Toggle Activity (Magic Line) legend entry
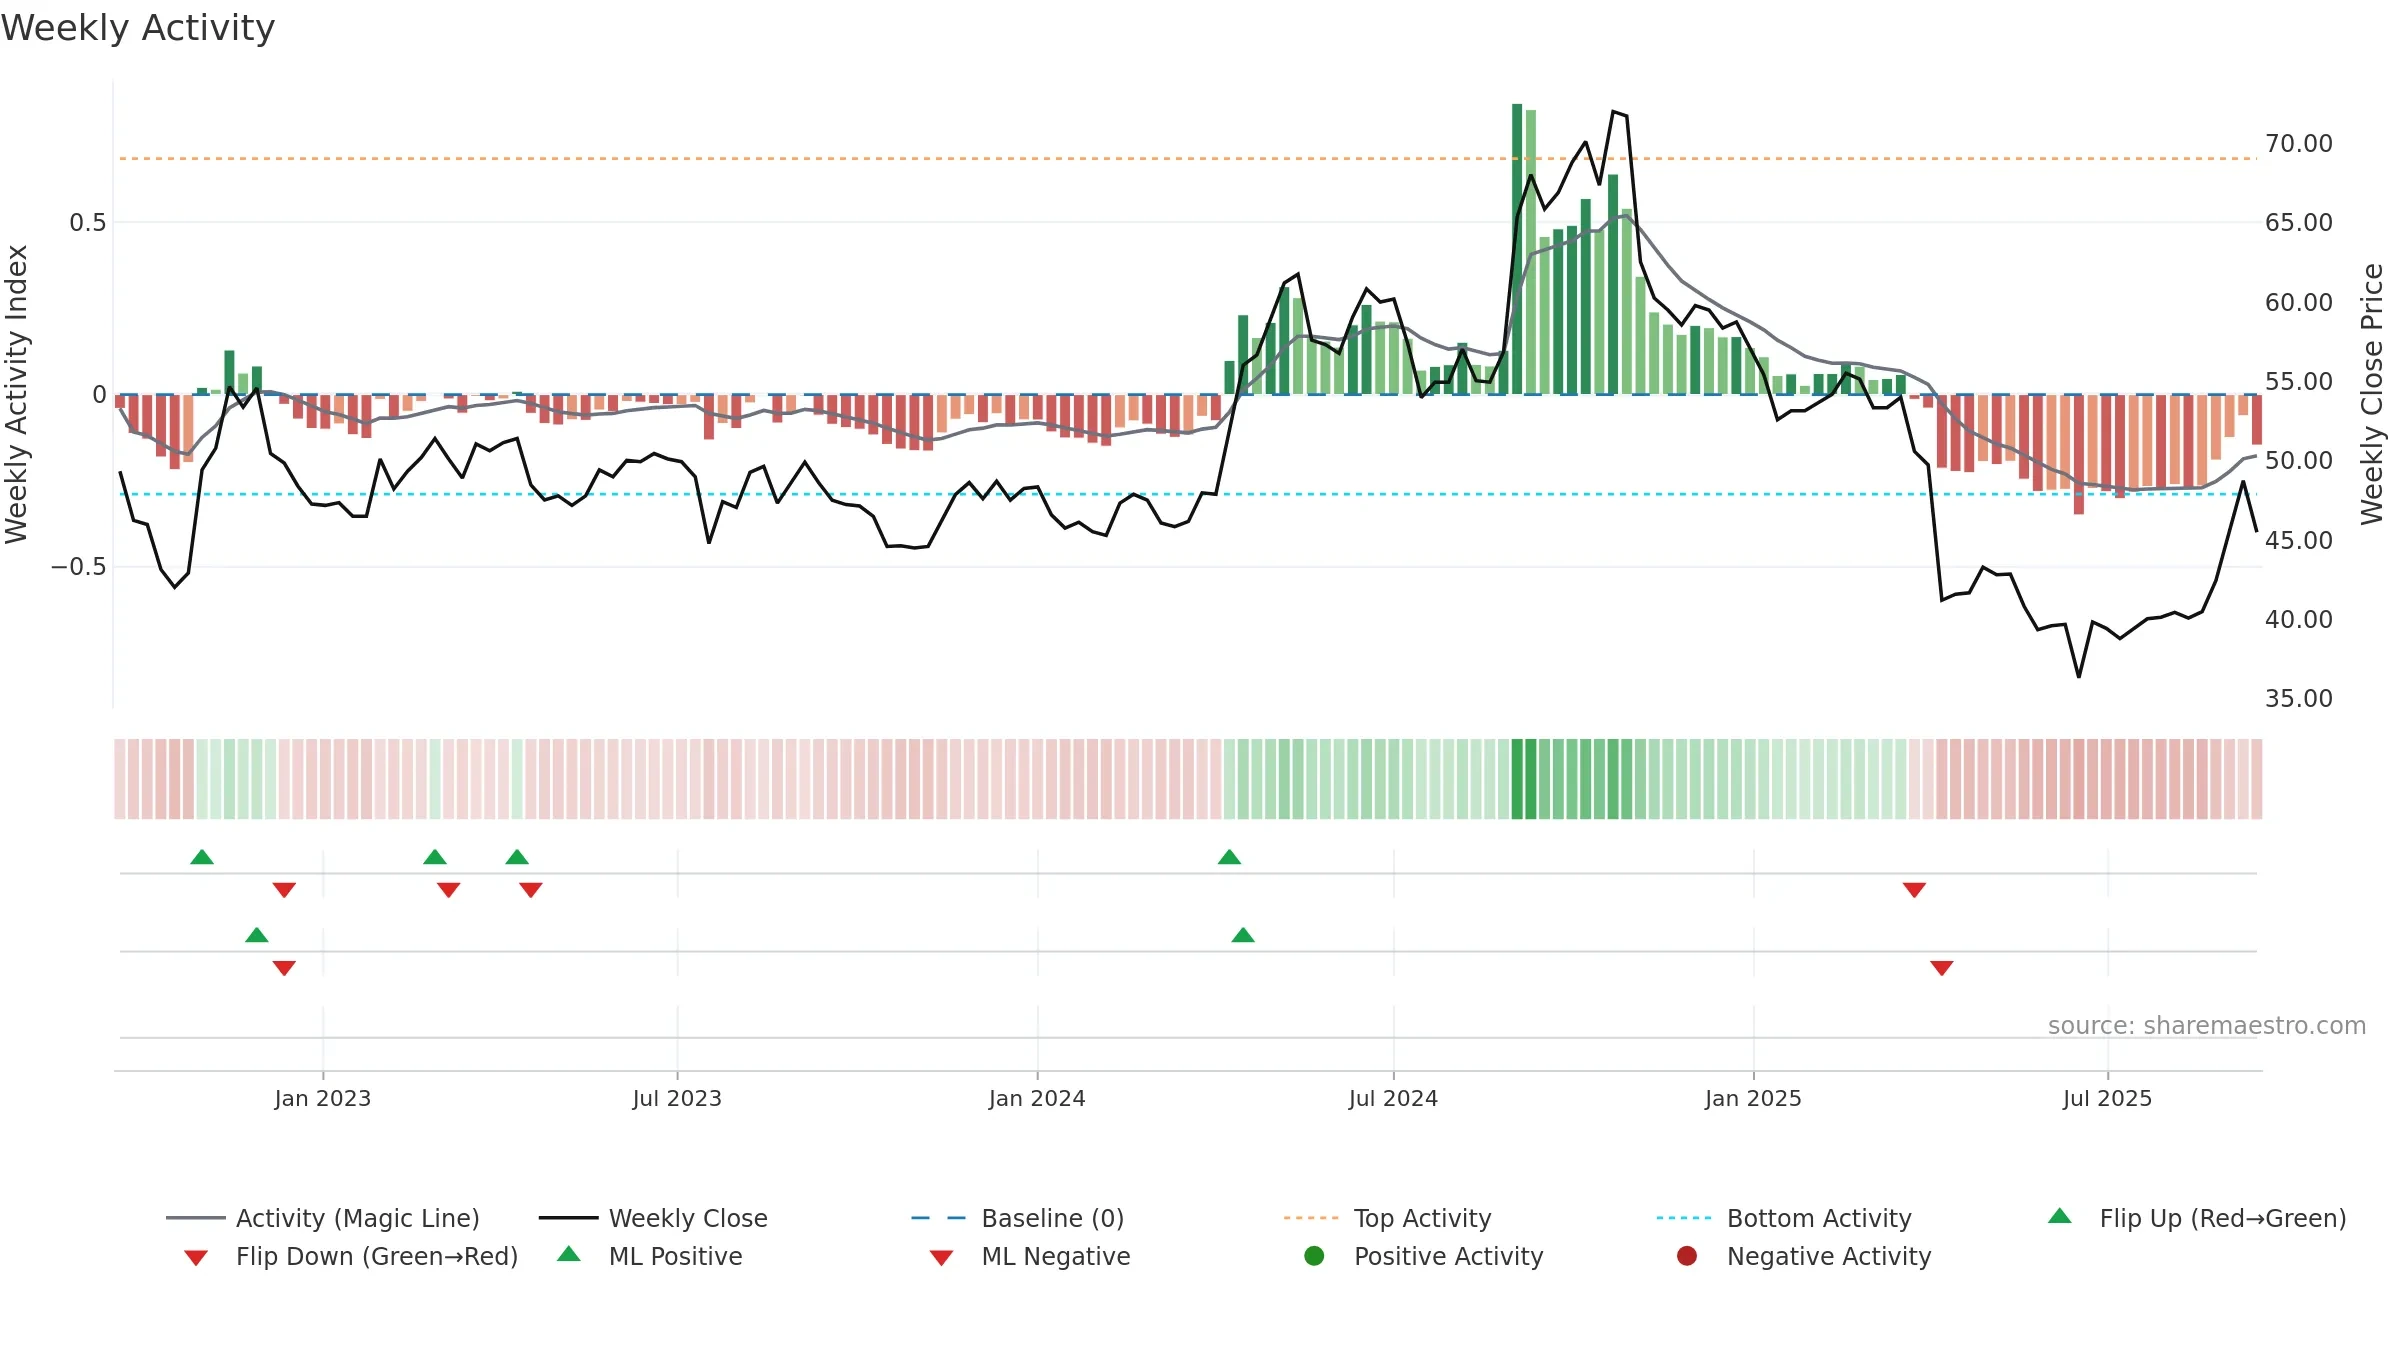 323,1218
